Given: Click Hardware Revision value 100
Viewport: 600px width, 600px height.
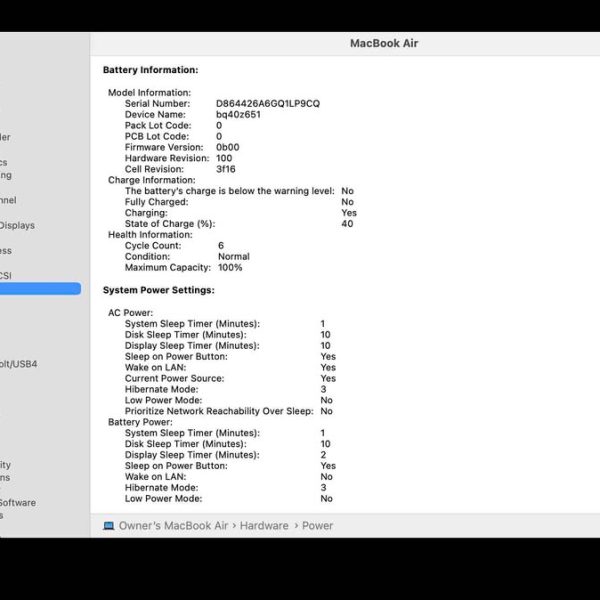Looking at the screenshot, I should click(x=224, y=158).
